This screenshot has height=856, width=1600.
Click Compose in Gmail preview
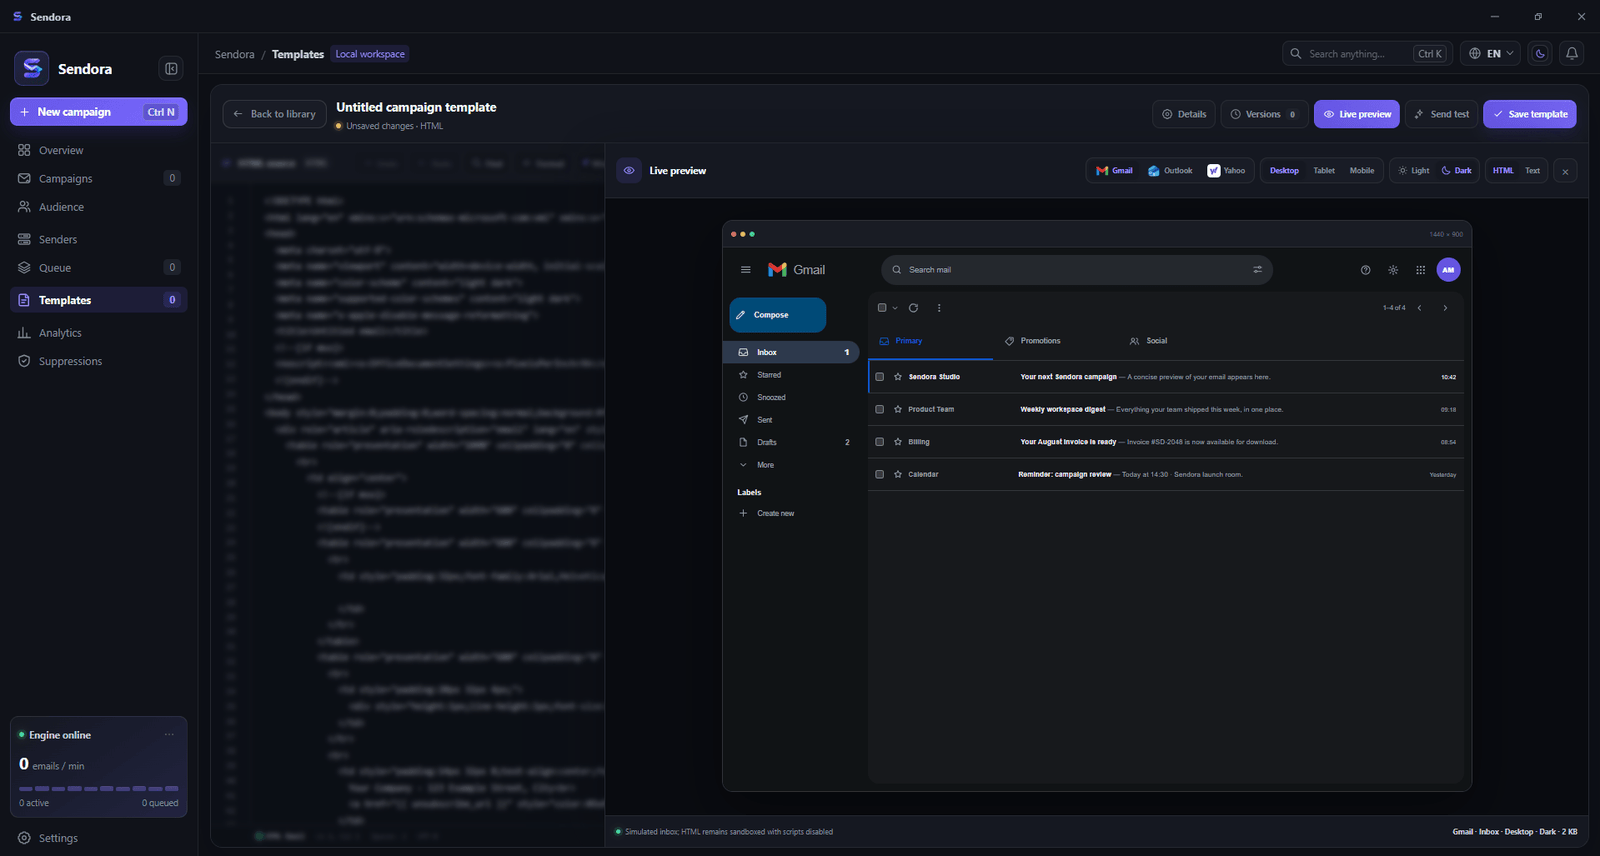pos(778,315)
